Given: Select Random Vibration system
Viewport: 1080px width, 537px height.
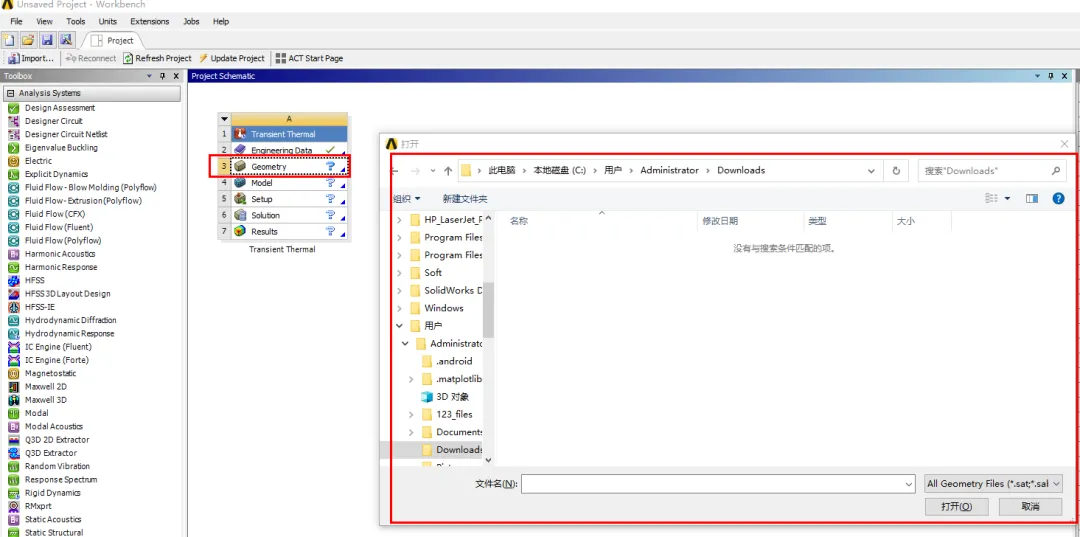Looking at the screenshot, I should (x=57, y=466).
